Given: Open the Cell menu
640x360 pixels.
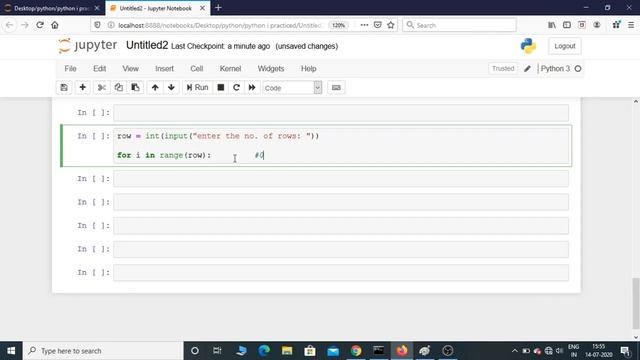Looking at the screenshot, I should pos(197,69).
